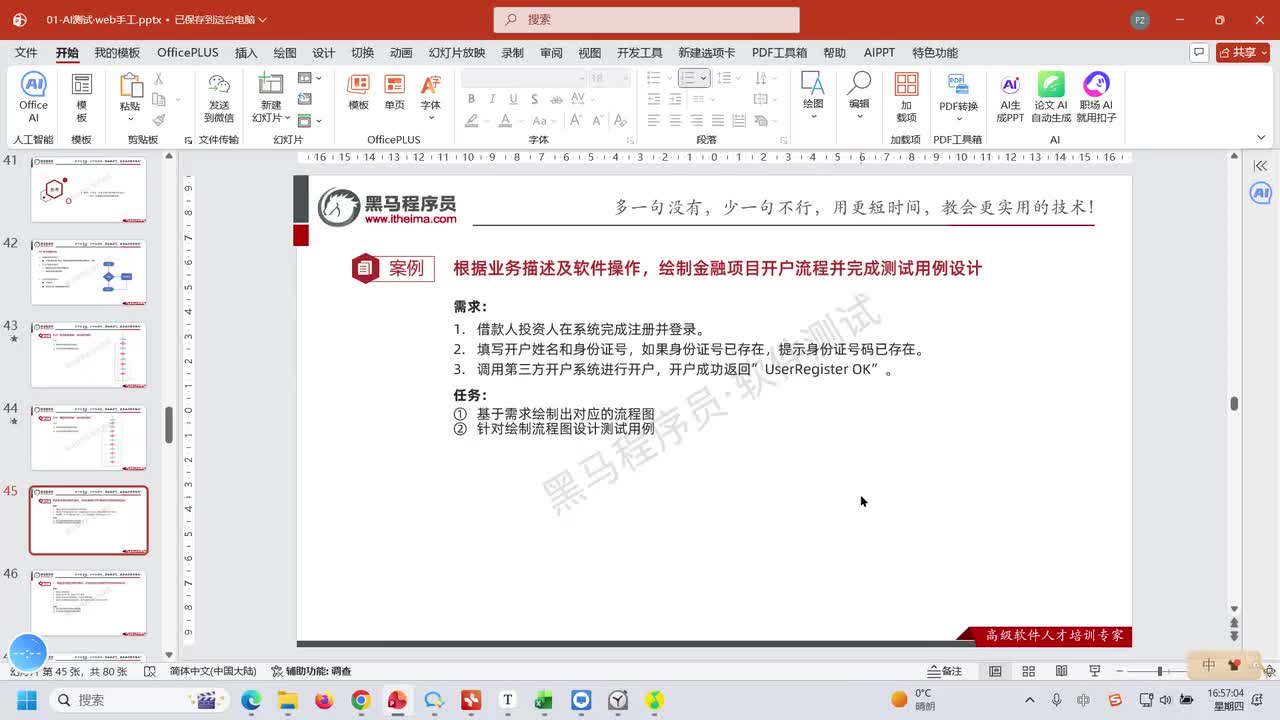1280x720 pixels.
Task: Open Windows Start menu
Action: coord(26,700)
